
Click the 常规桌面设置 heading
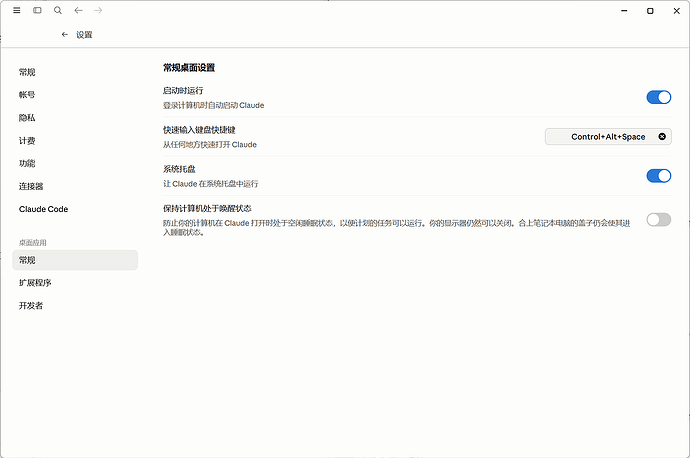[x=189, y=68]
